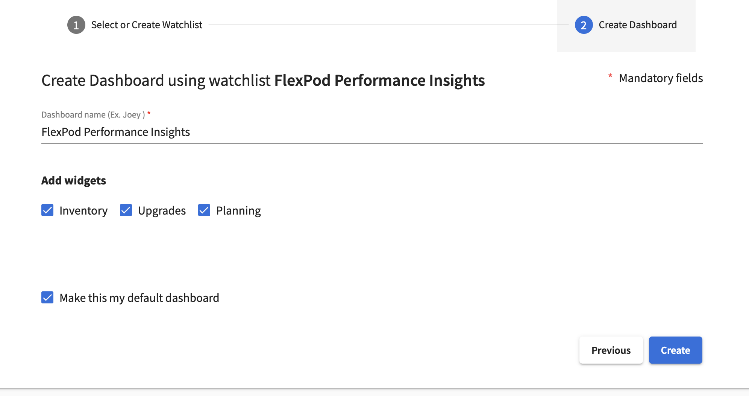Click the Inventory label text
Screen dimensions: 749x396
point(83,211)
